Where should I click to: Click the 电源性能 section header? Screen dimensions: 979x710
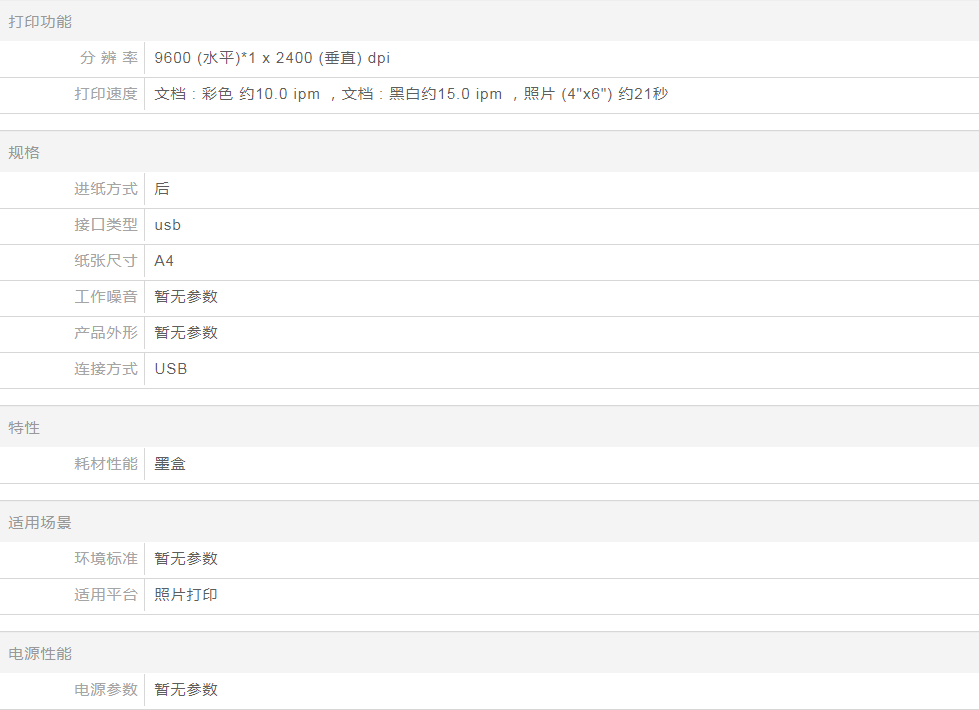[40, 654]
